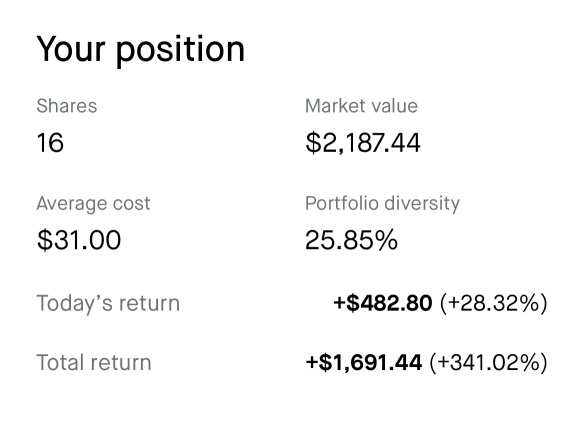585x422 pixels.
Task: Tap the word "position" in the title
Action: click(x=180, y=50)
